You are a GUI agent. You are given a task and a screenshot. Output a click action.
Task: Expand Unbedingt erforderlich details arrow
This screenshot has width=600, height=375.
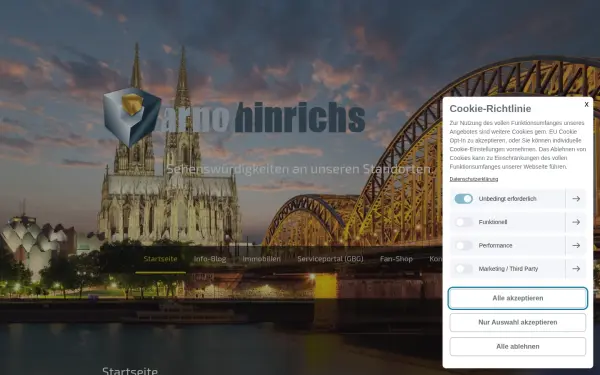[576, 199]
